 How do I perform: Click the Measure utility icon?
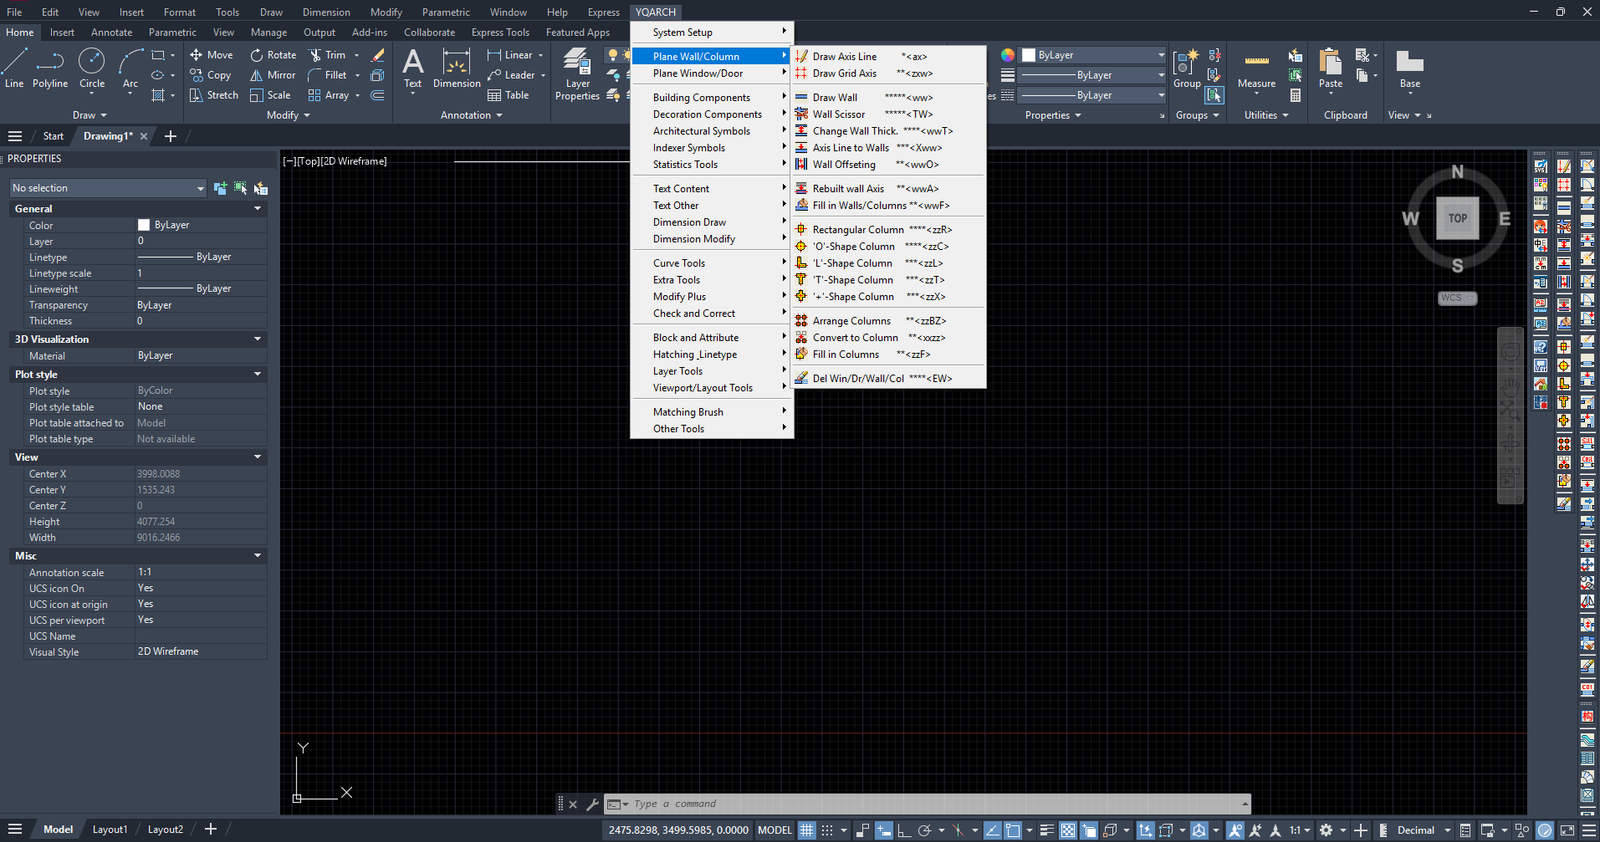[x=1256, y=68]
